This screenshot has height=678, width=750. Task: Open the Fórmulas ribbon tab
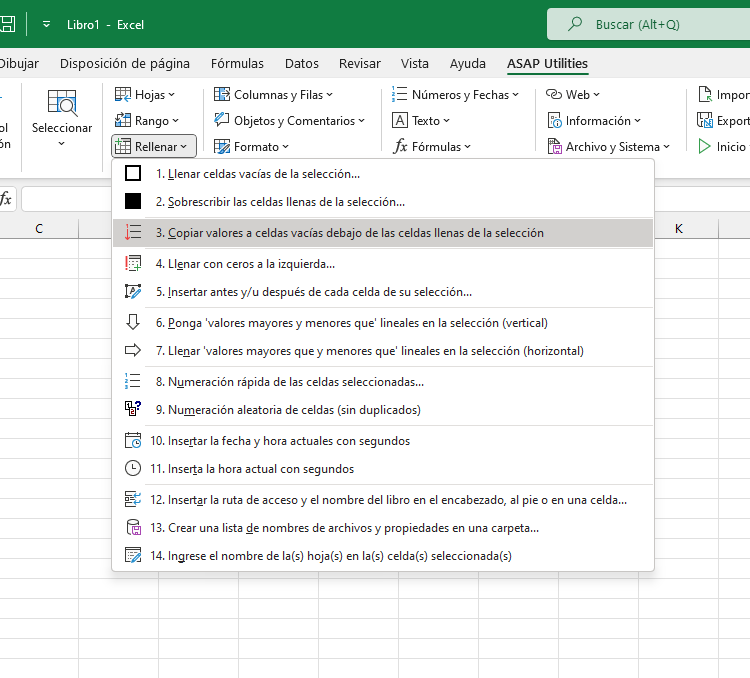(237, 64)
